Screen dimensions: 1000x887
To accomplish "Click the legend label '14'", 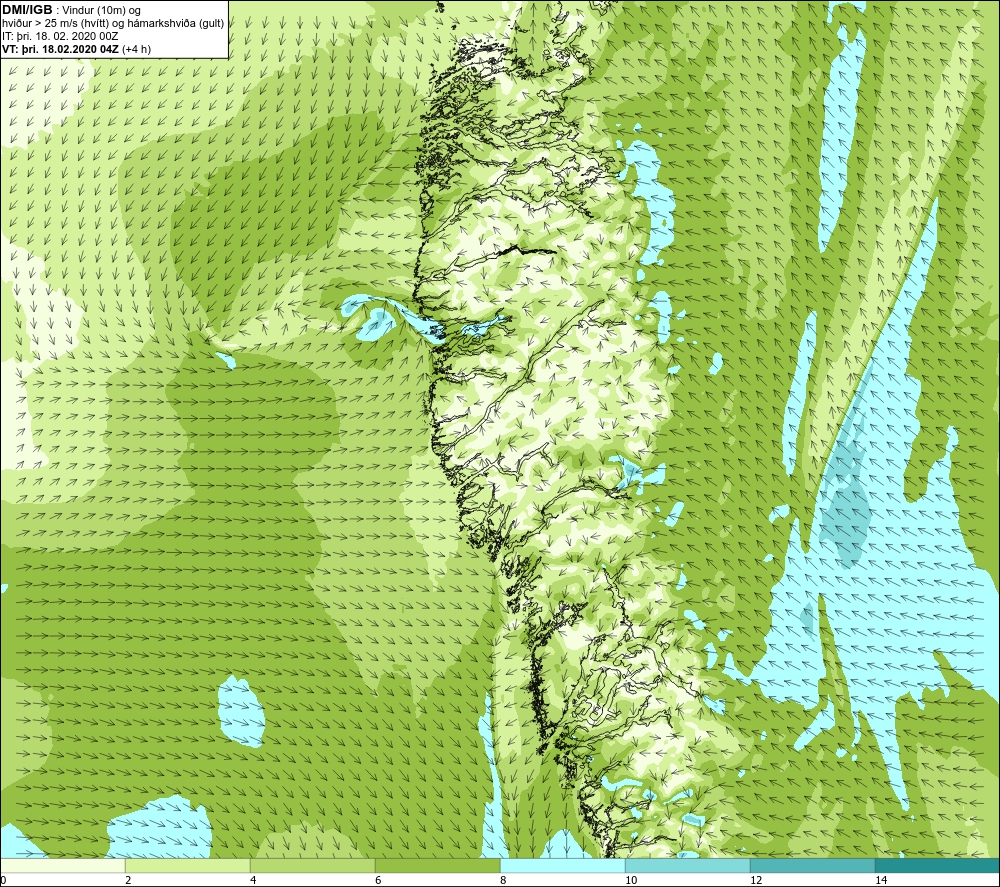I will click(881, 880).
